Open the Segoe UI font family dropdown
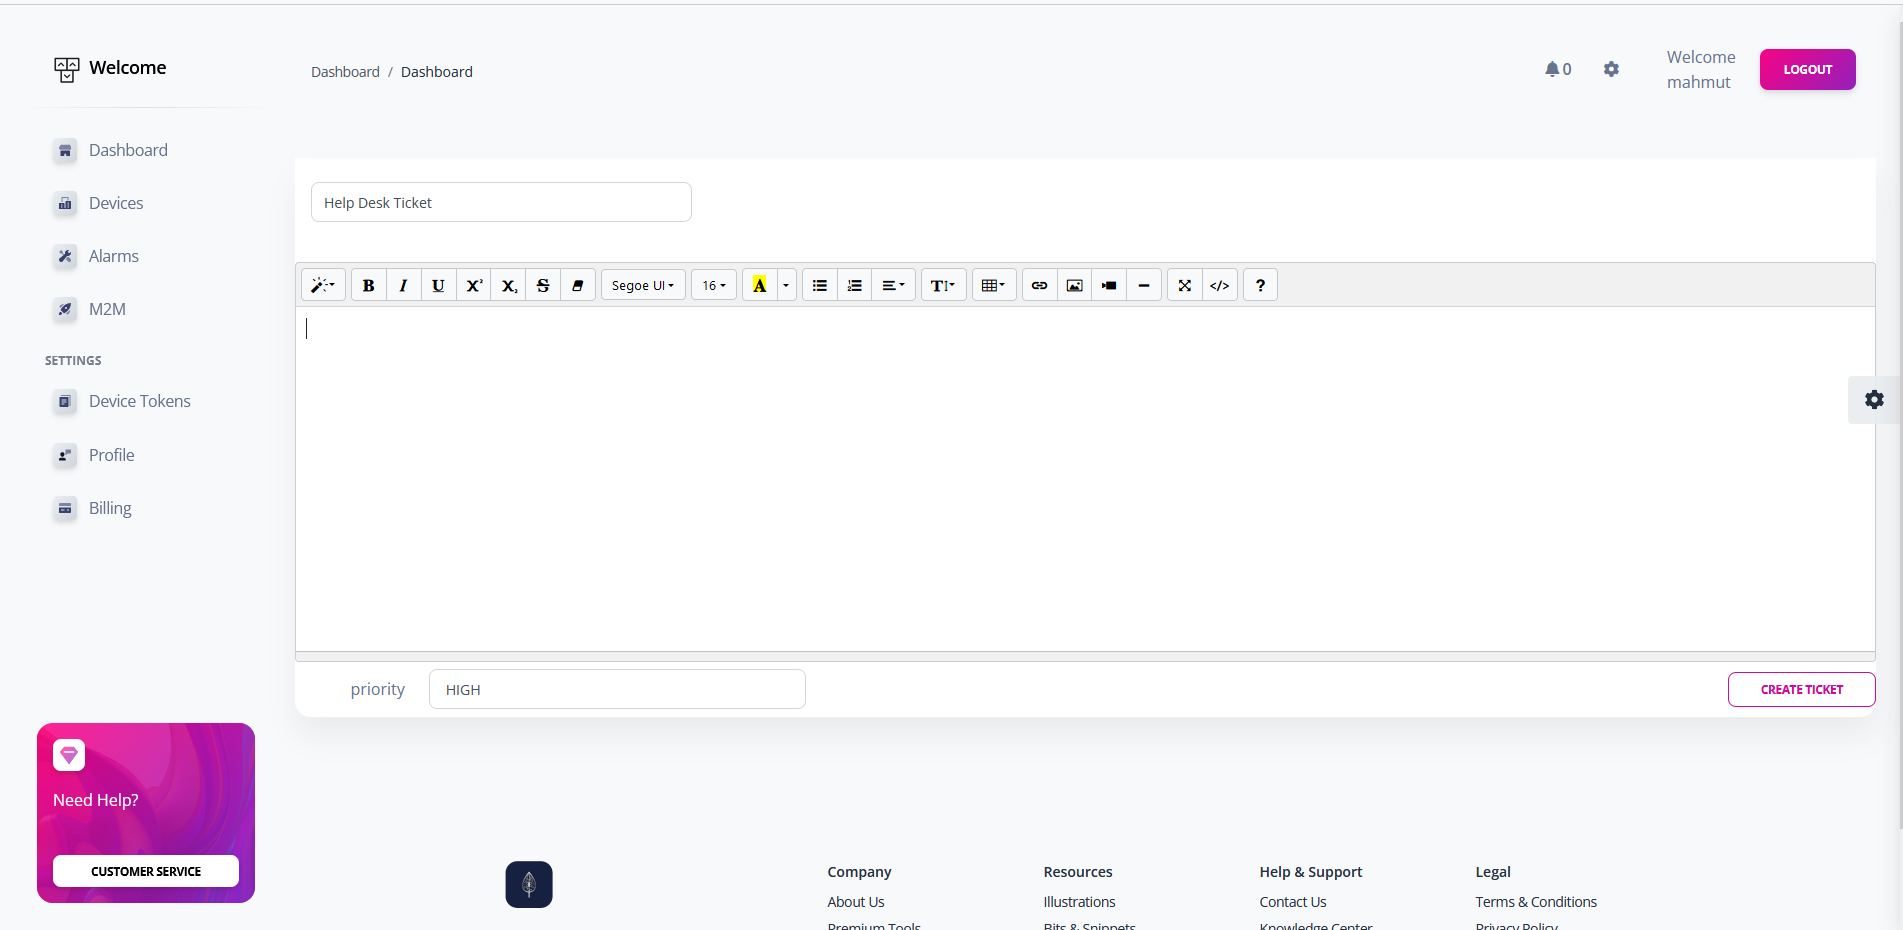 tap(642, 285)
